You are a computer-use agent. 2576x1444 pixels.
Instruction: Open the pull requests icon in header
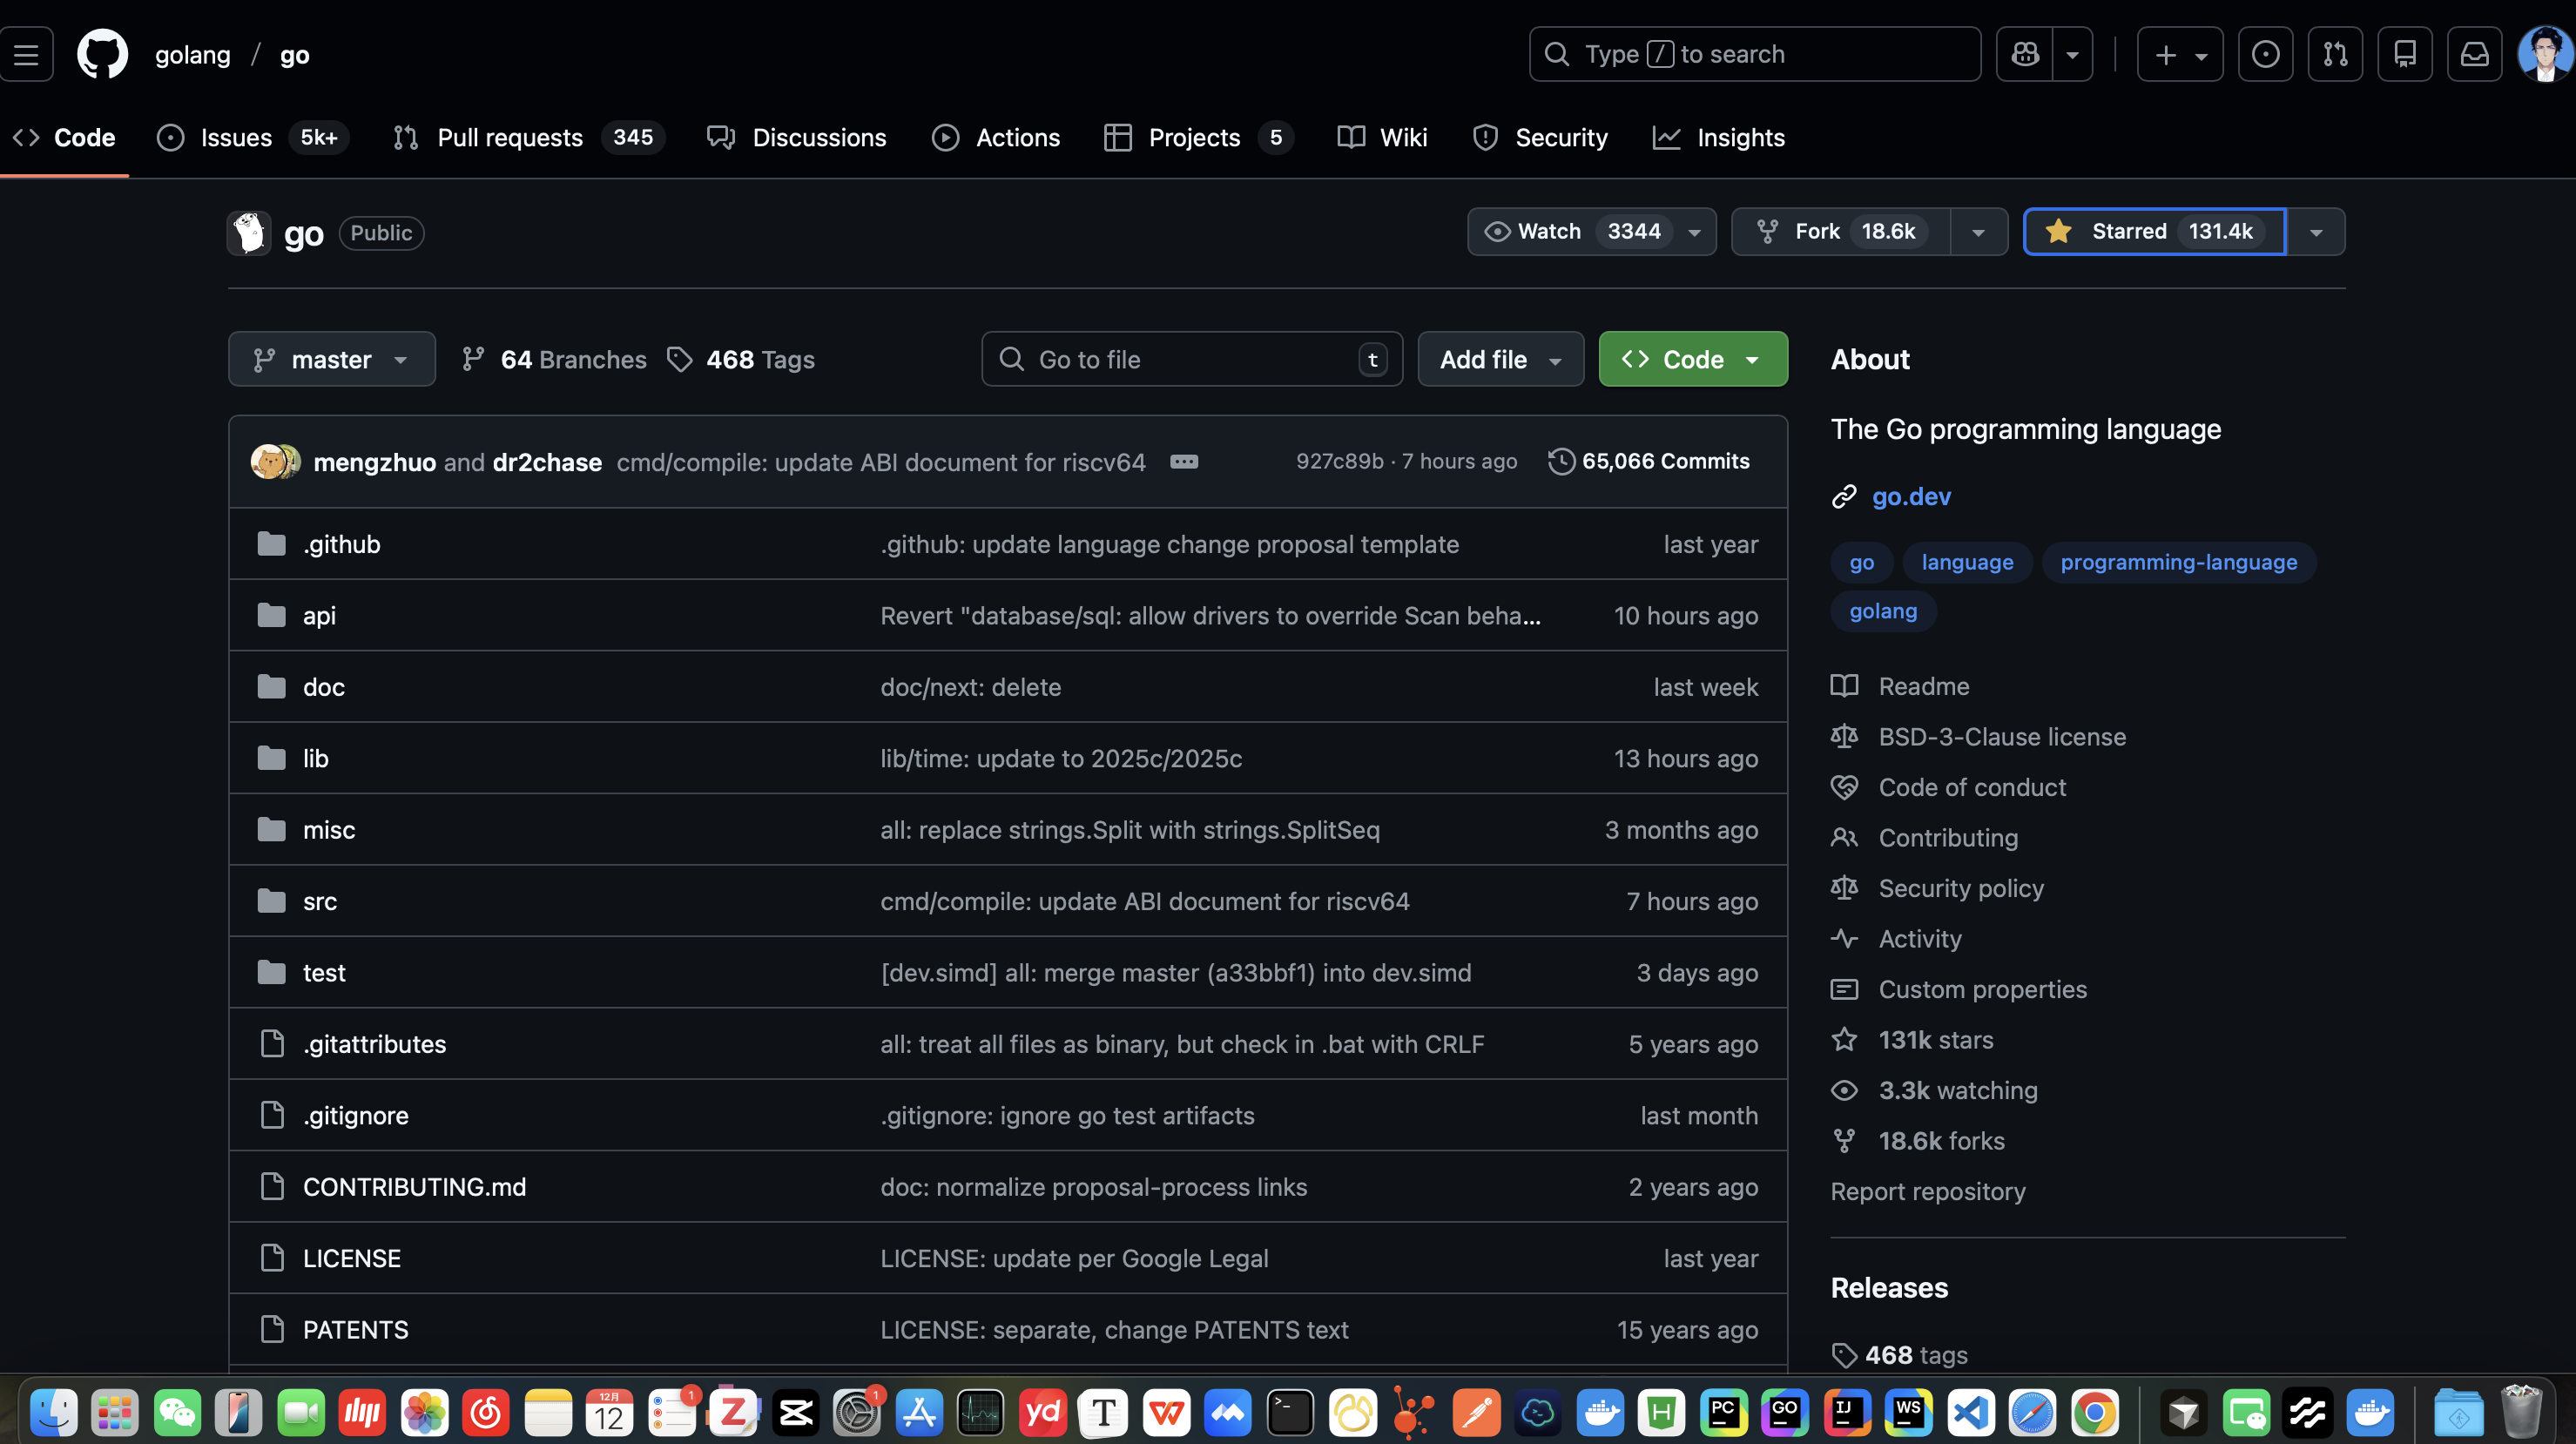pos(2335,54)
